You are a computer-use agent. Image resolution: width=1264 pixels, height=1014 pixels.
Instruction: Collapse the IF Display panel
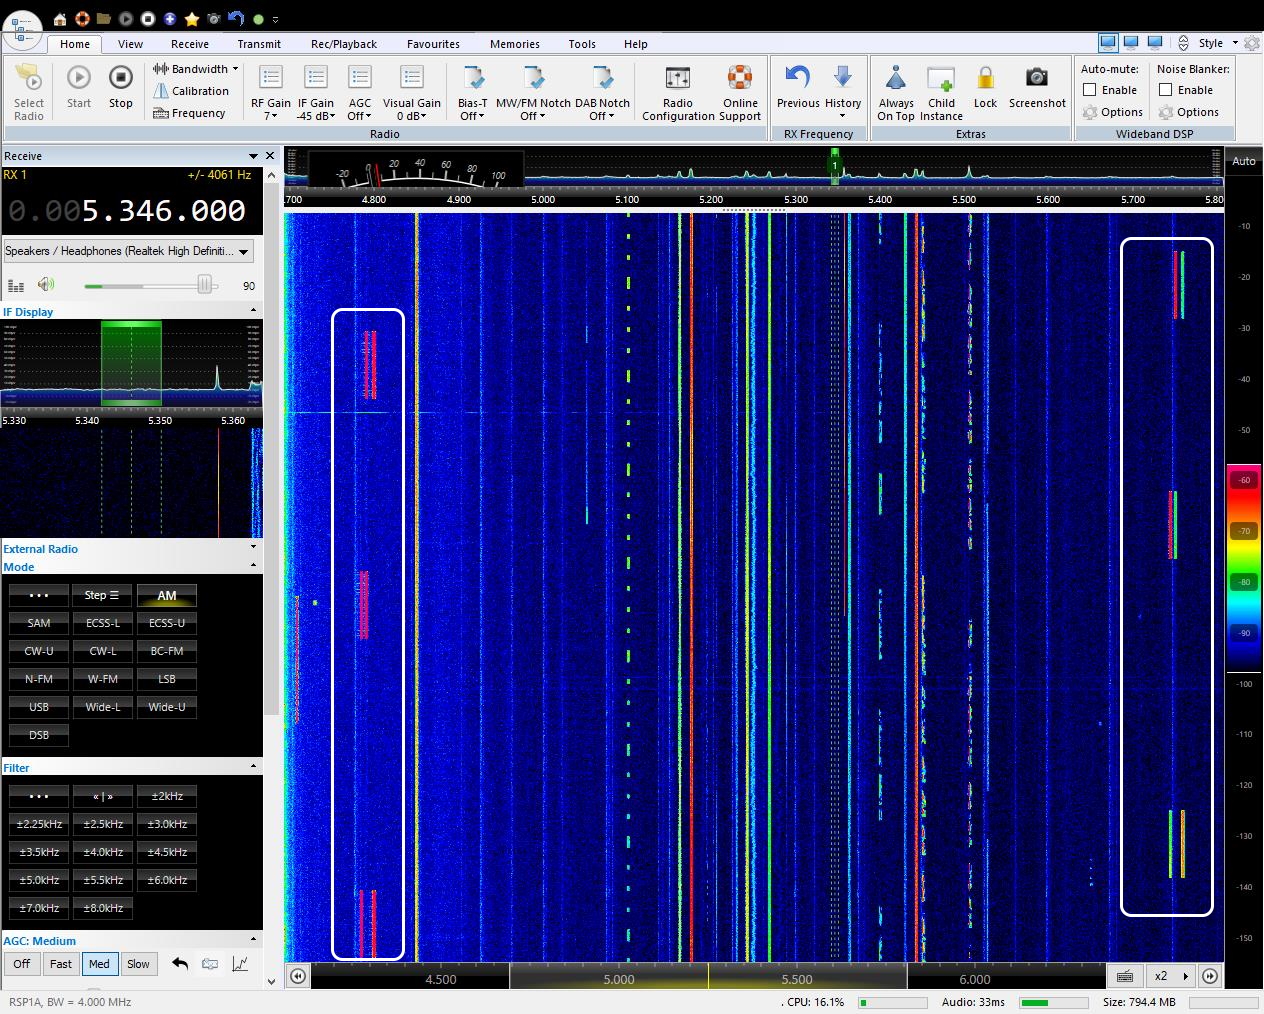pyautogui.click(x=253, y=311)
